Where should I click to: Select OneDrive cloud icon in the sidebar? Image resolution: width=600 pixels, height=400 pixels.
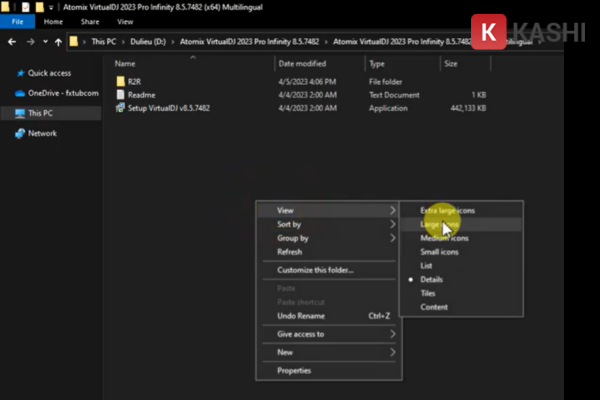click(19, 93)
